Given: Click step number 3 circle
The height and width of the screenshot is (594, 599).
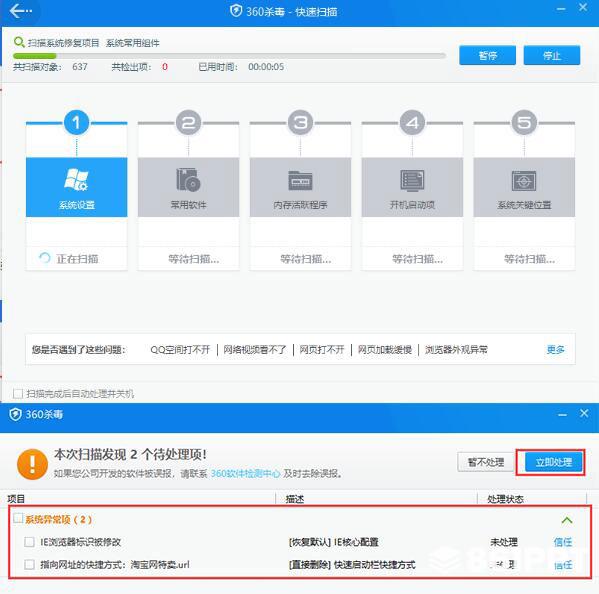Looking at the screenshot, I should 300,123.
